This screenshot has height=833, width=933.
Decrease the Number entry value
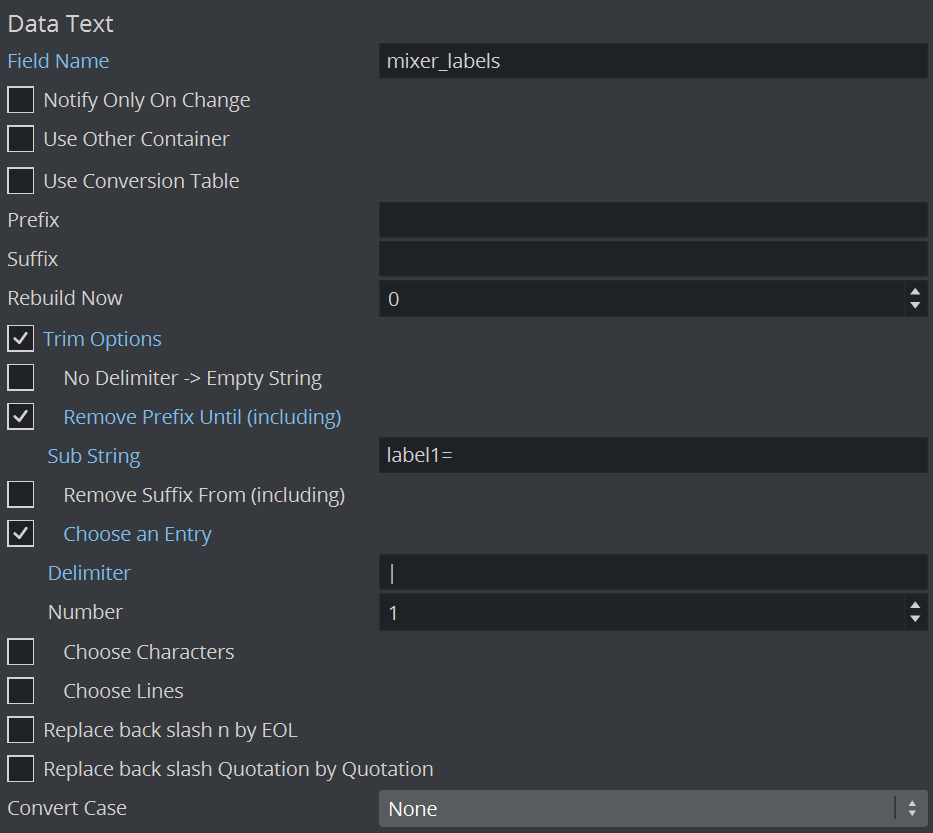point(915,619)
